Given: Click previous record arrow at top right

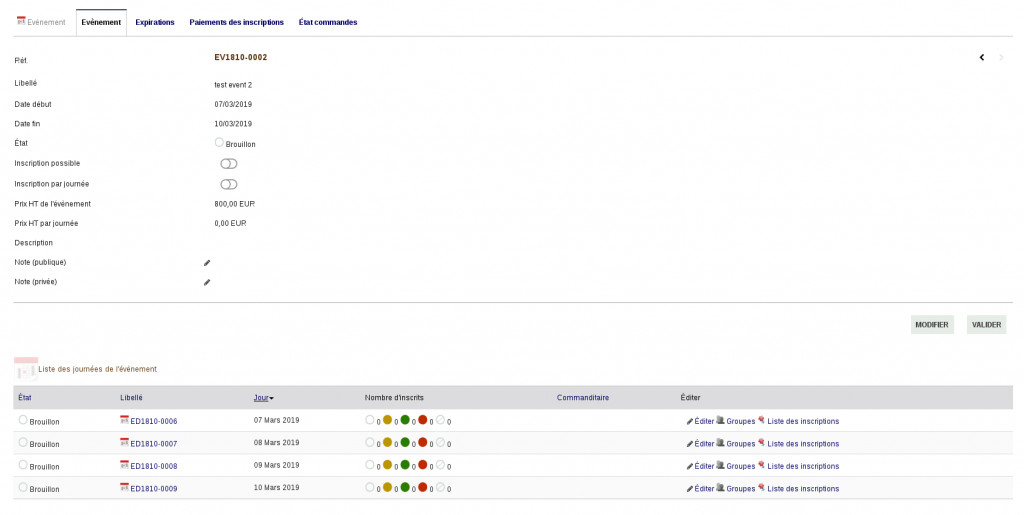Looking at the screenshot, I should pos(982,57).
